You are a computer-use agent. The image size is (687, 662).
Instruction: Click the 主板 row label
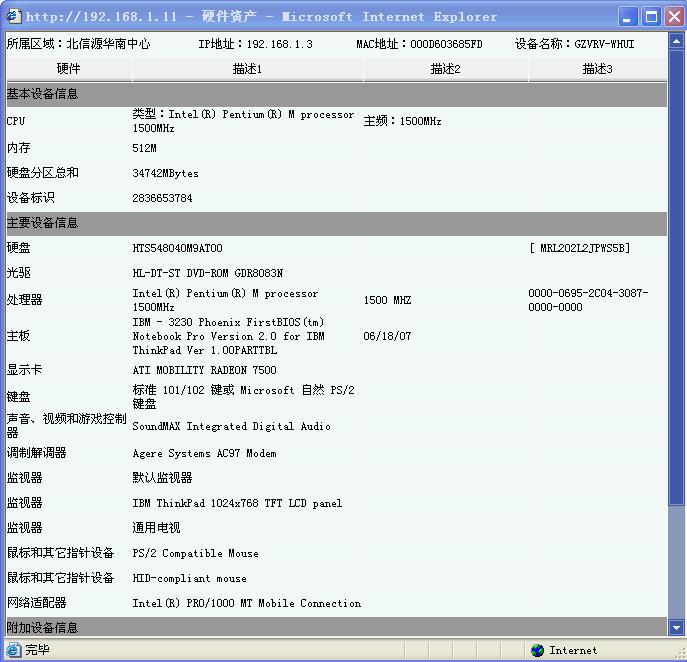click(19, 336)
